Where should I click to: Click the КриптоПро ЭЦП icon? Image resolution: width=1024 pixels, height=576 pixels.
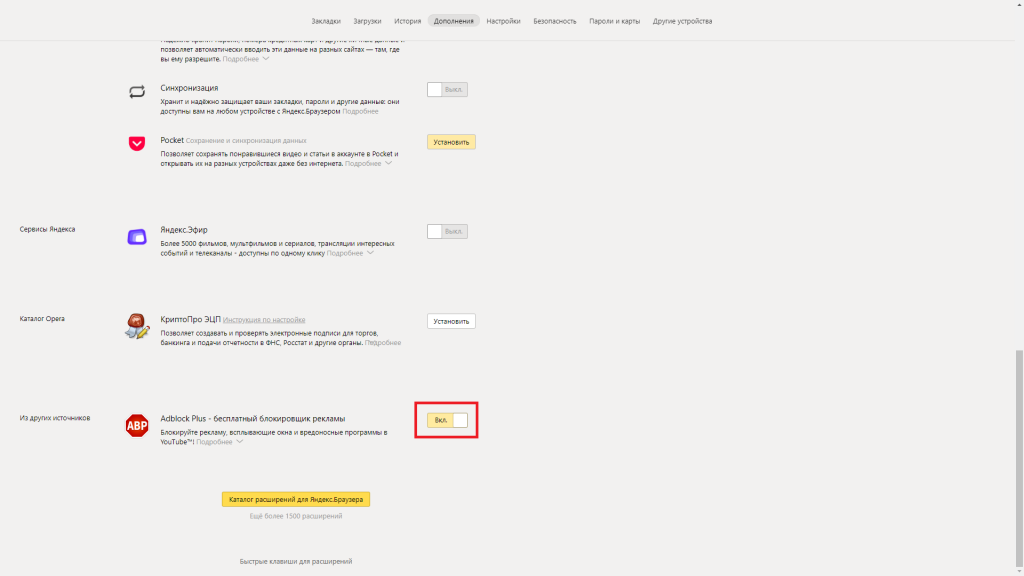[x=137, y=326]
